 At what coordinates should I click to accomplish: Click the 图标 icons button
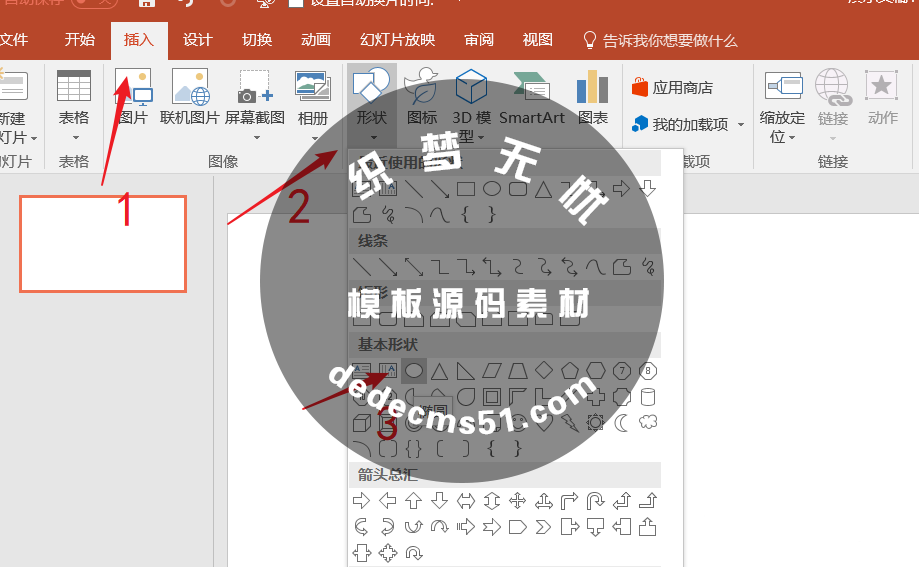pyautogui.click(x=422, y=97)
